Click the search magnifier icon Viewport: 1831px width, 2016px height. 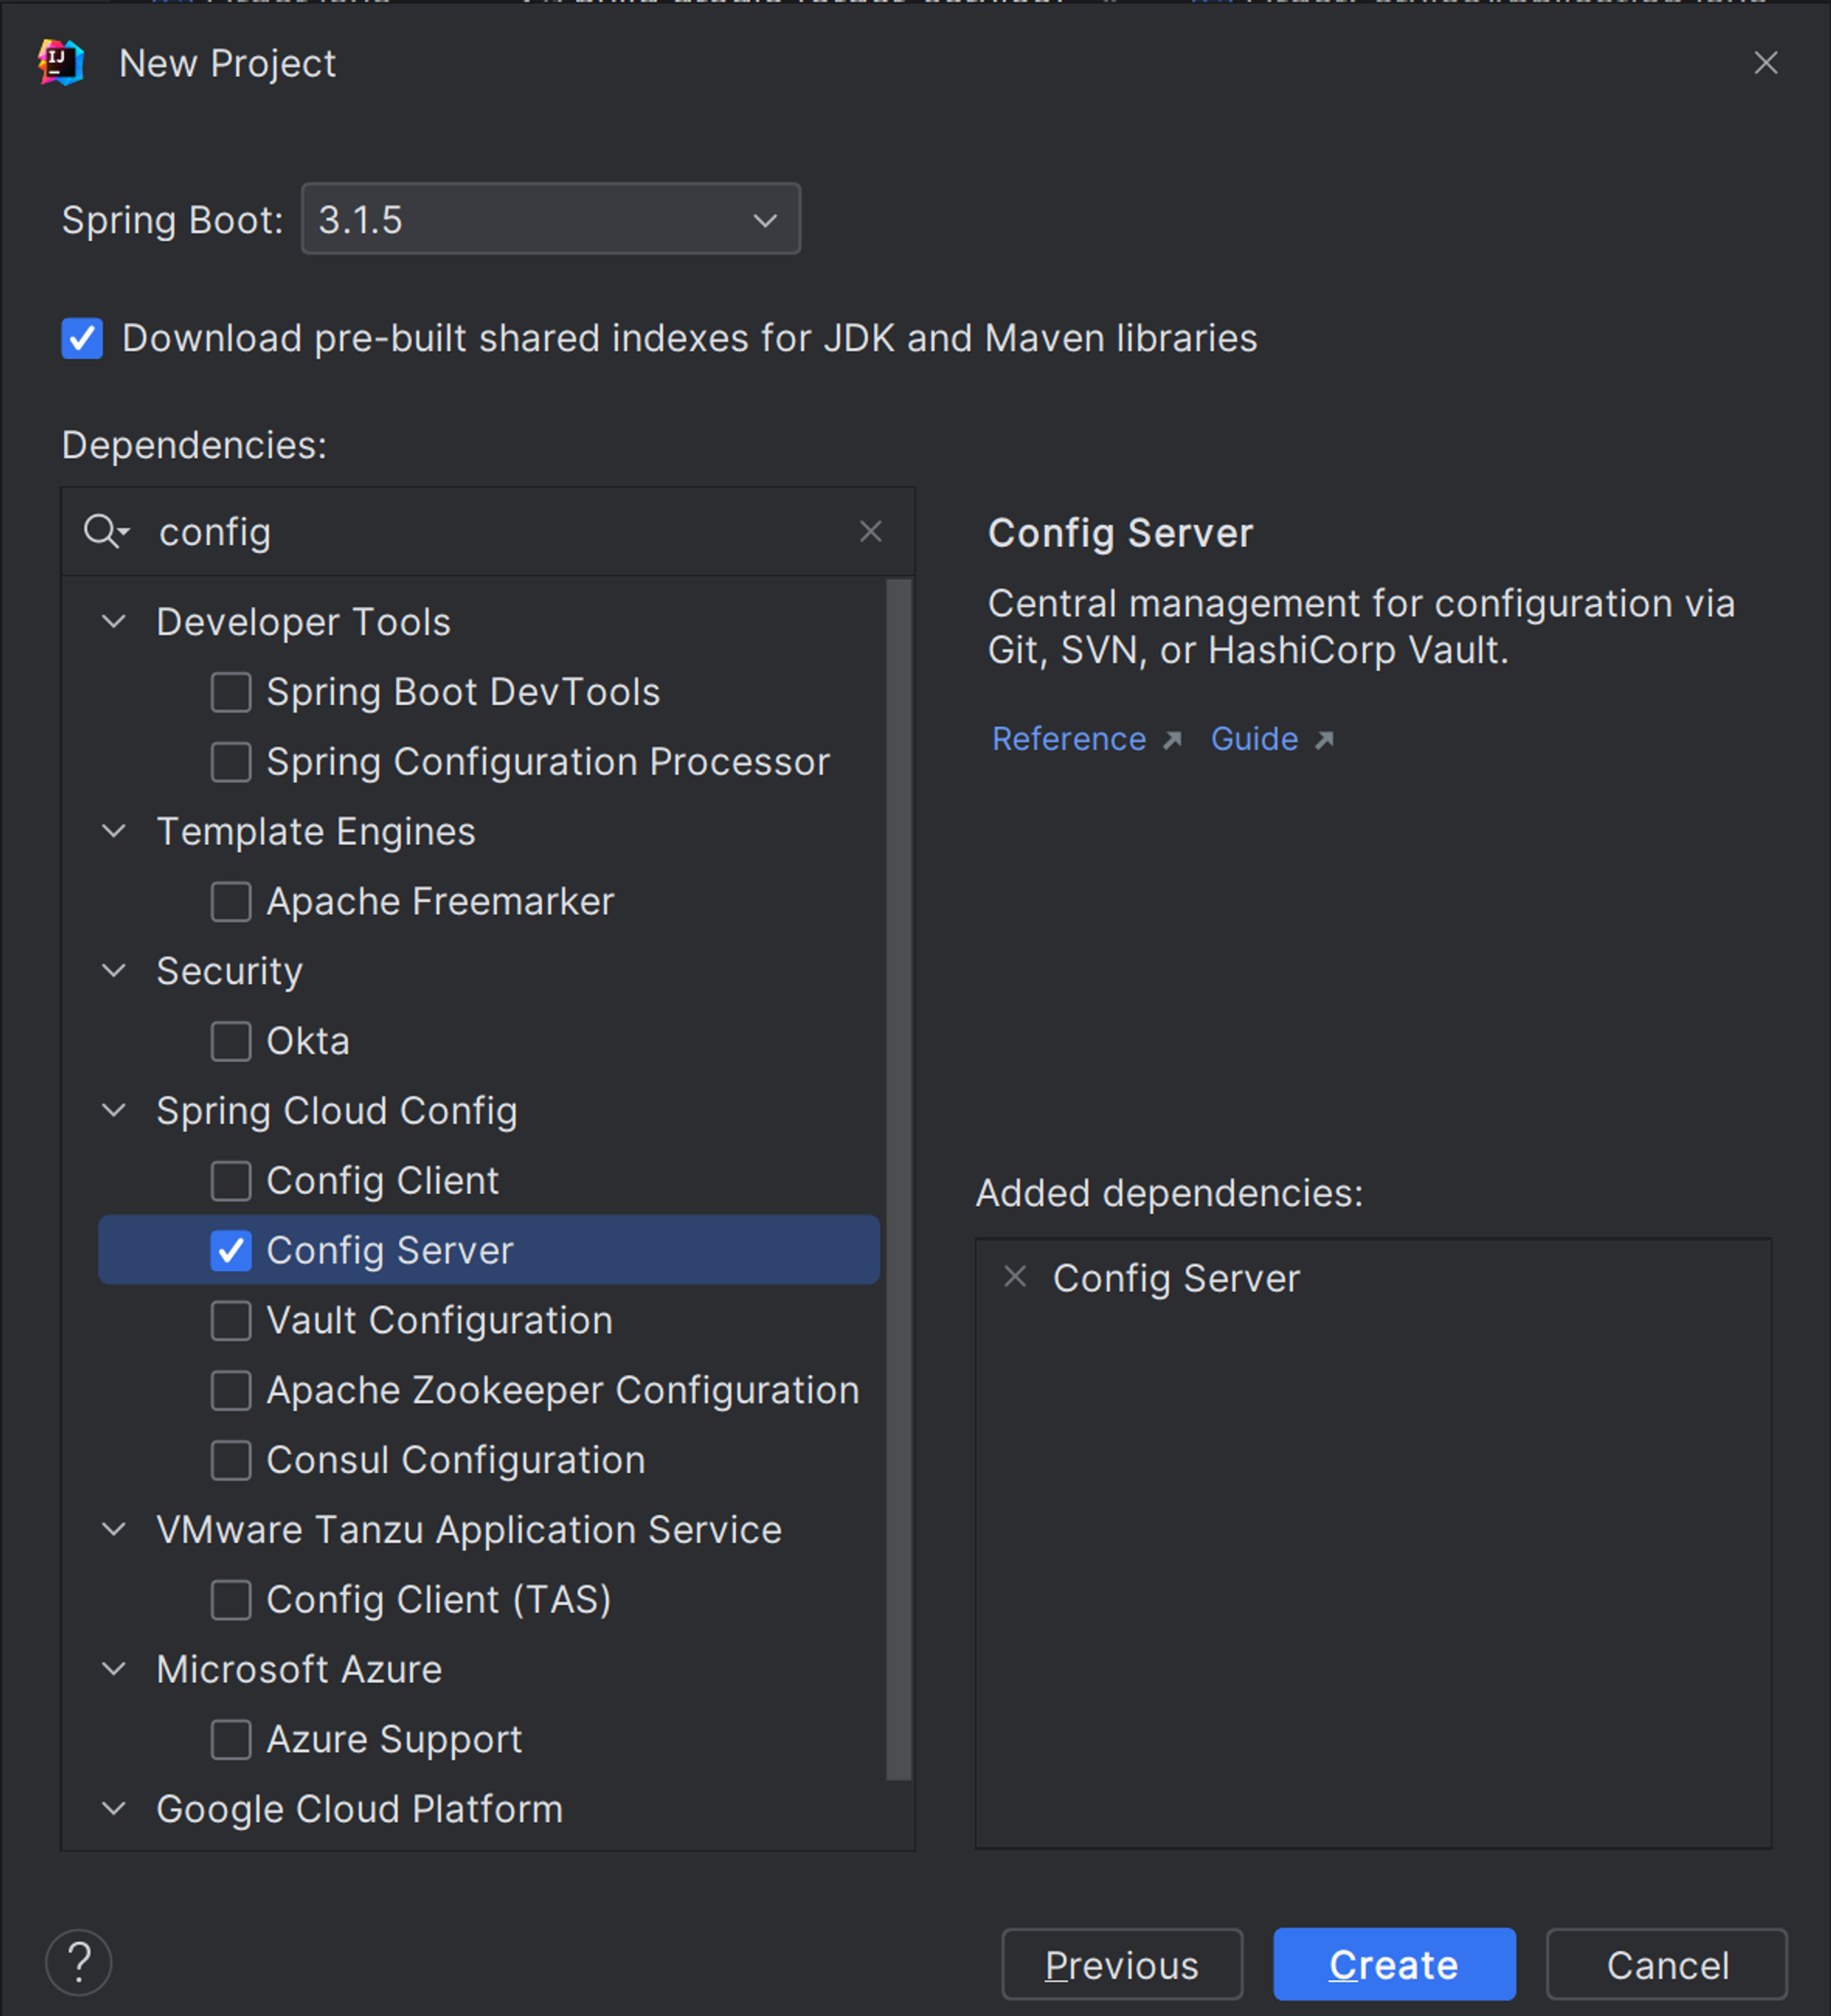coord(106,532)
